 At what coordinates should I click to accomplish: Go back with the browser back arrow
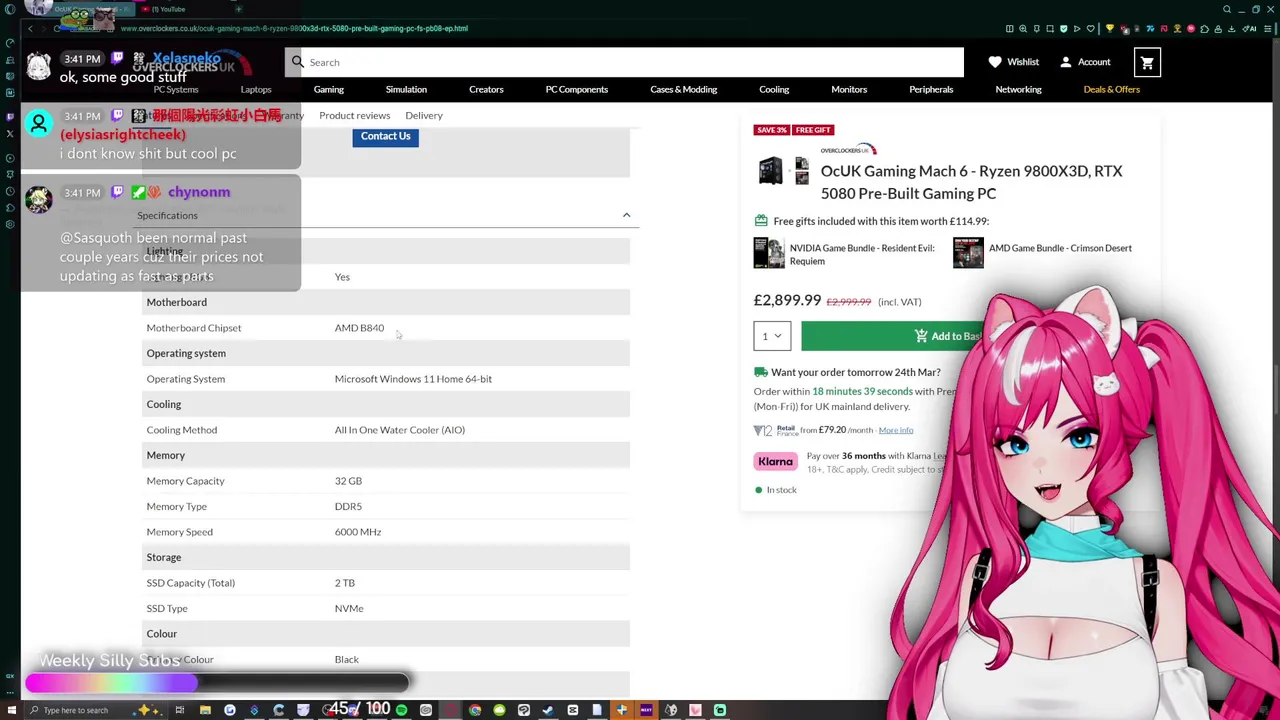30,28
